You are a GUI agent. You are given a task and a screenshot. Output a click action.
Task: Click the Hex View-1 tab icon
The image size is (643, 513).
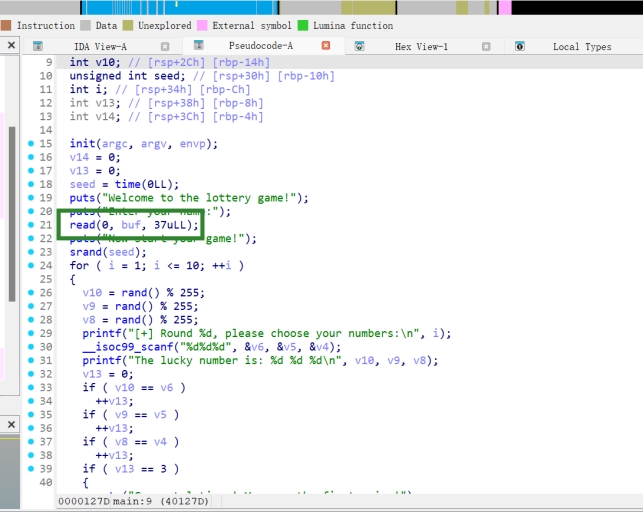coord(360,46)
